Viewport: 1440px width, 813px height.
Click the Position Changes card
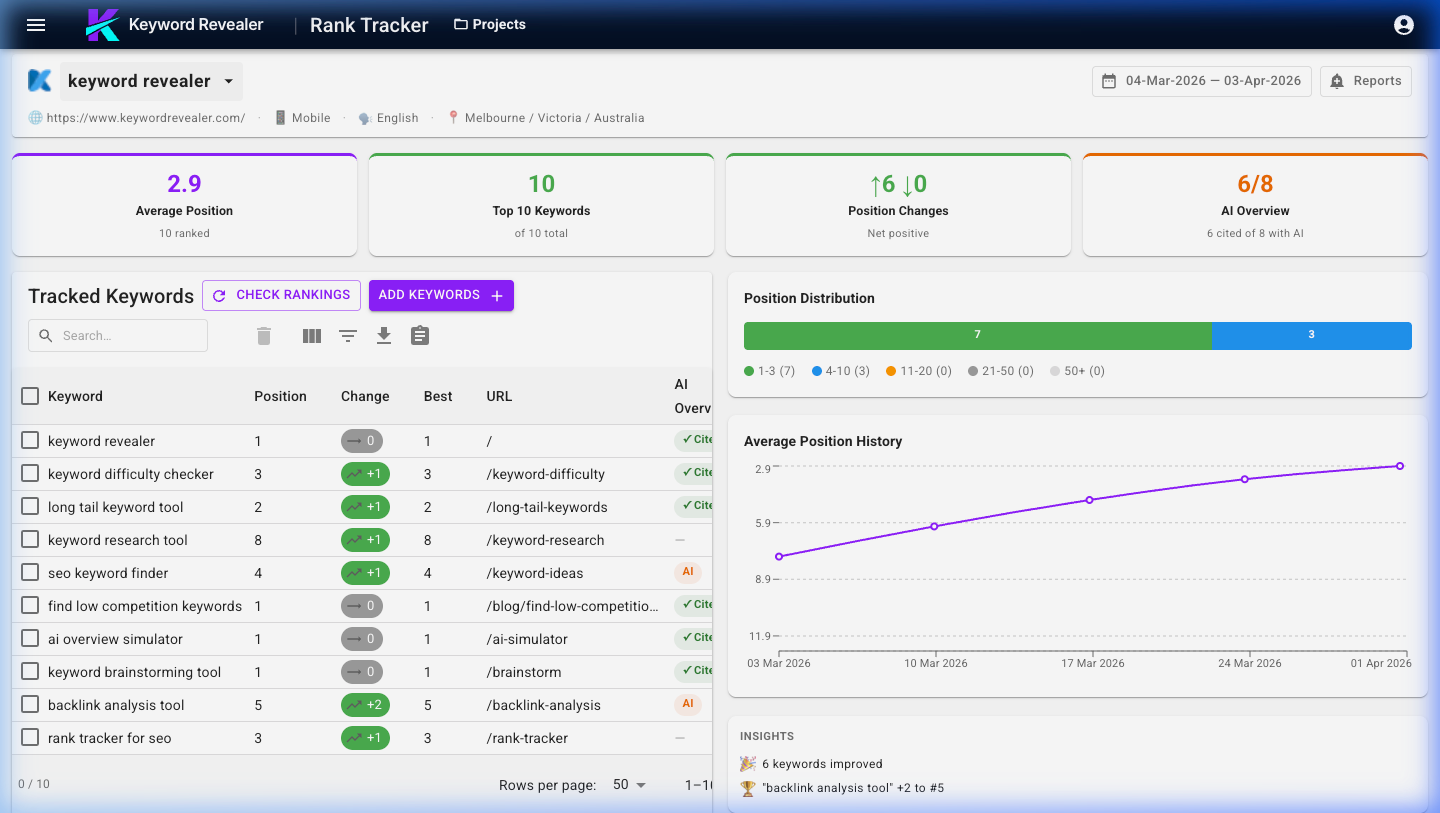pyautogui.click(x=898, y=205)
